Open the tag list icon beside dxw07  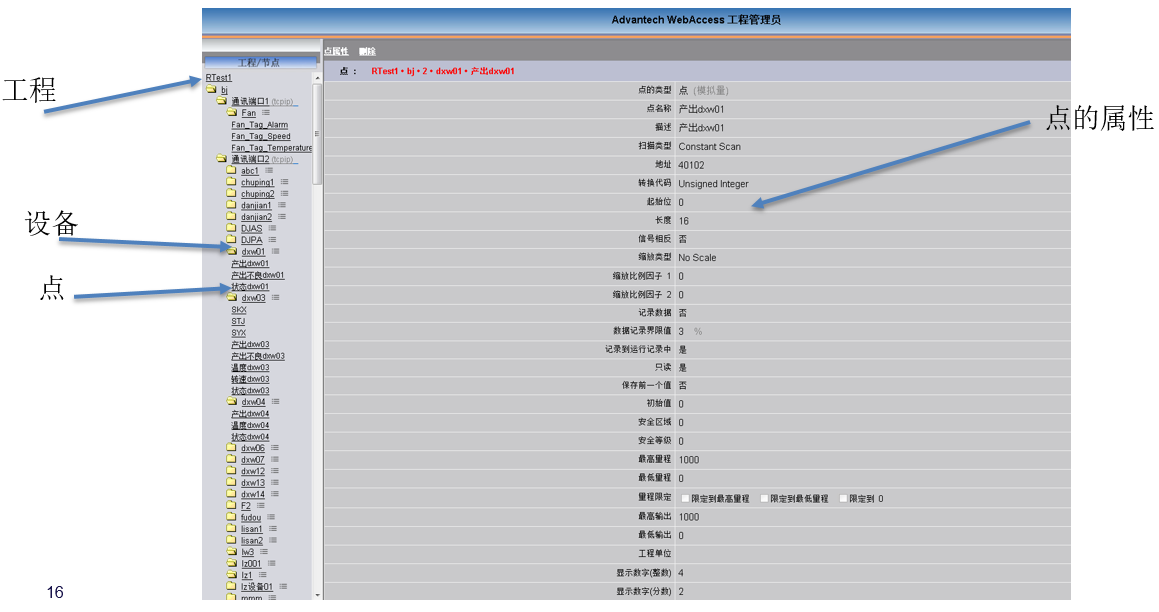click(274, 460)
